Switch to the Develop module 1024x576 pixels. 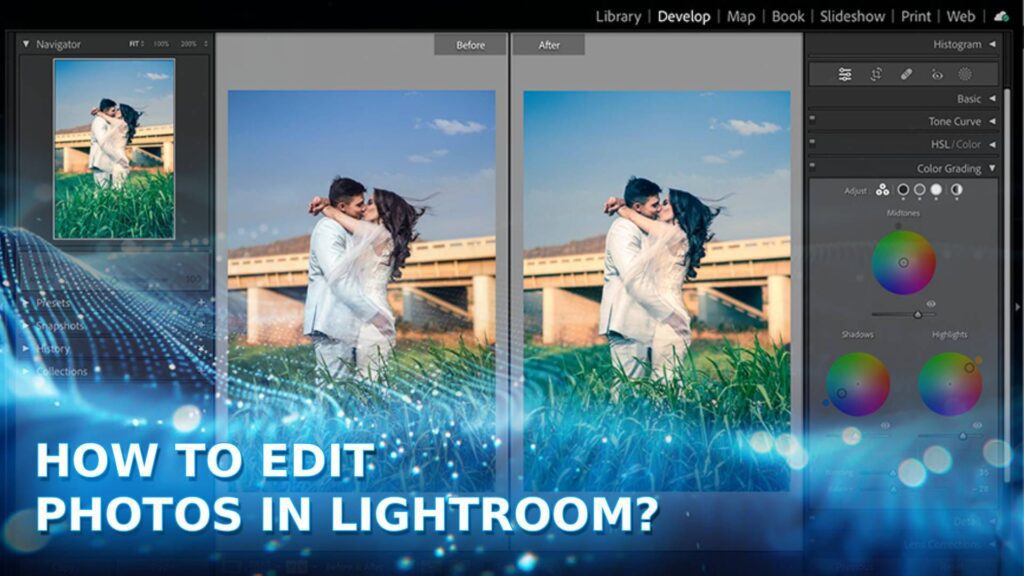[684, 16]
